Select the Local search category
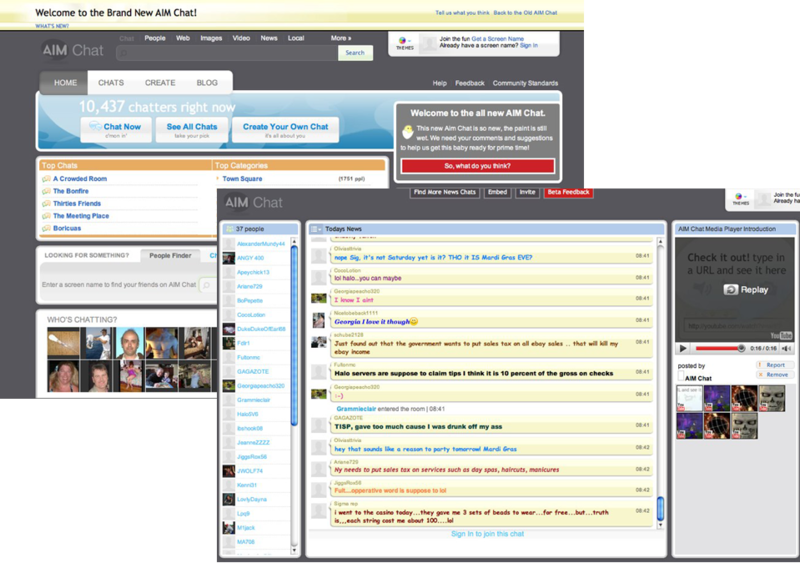 coord(296,38)
